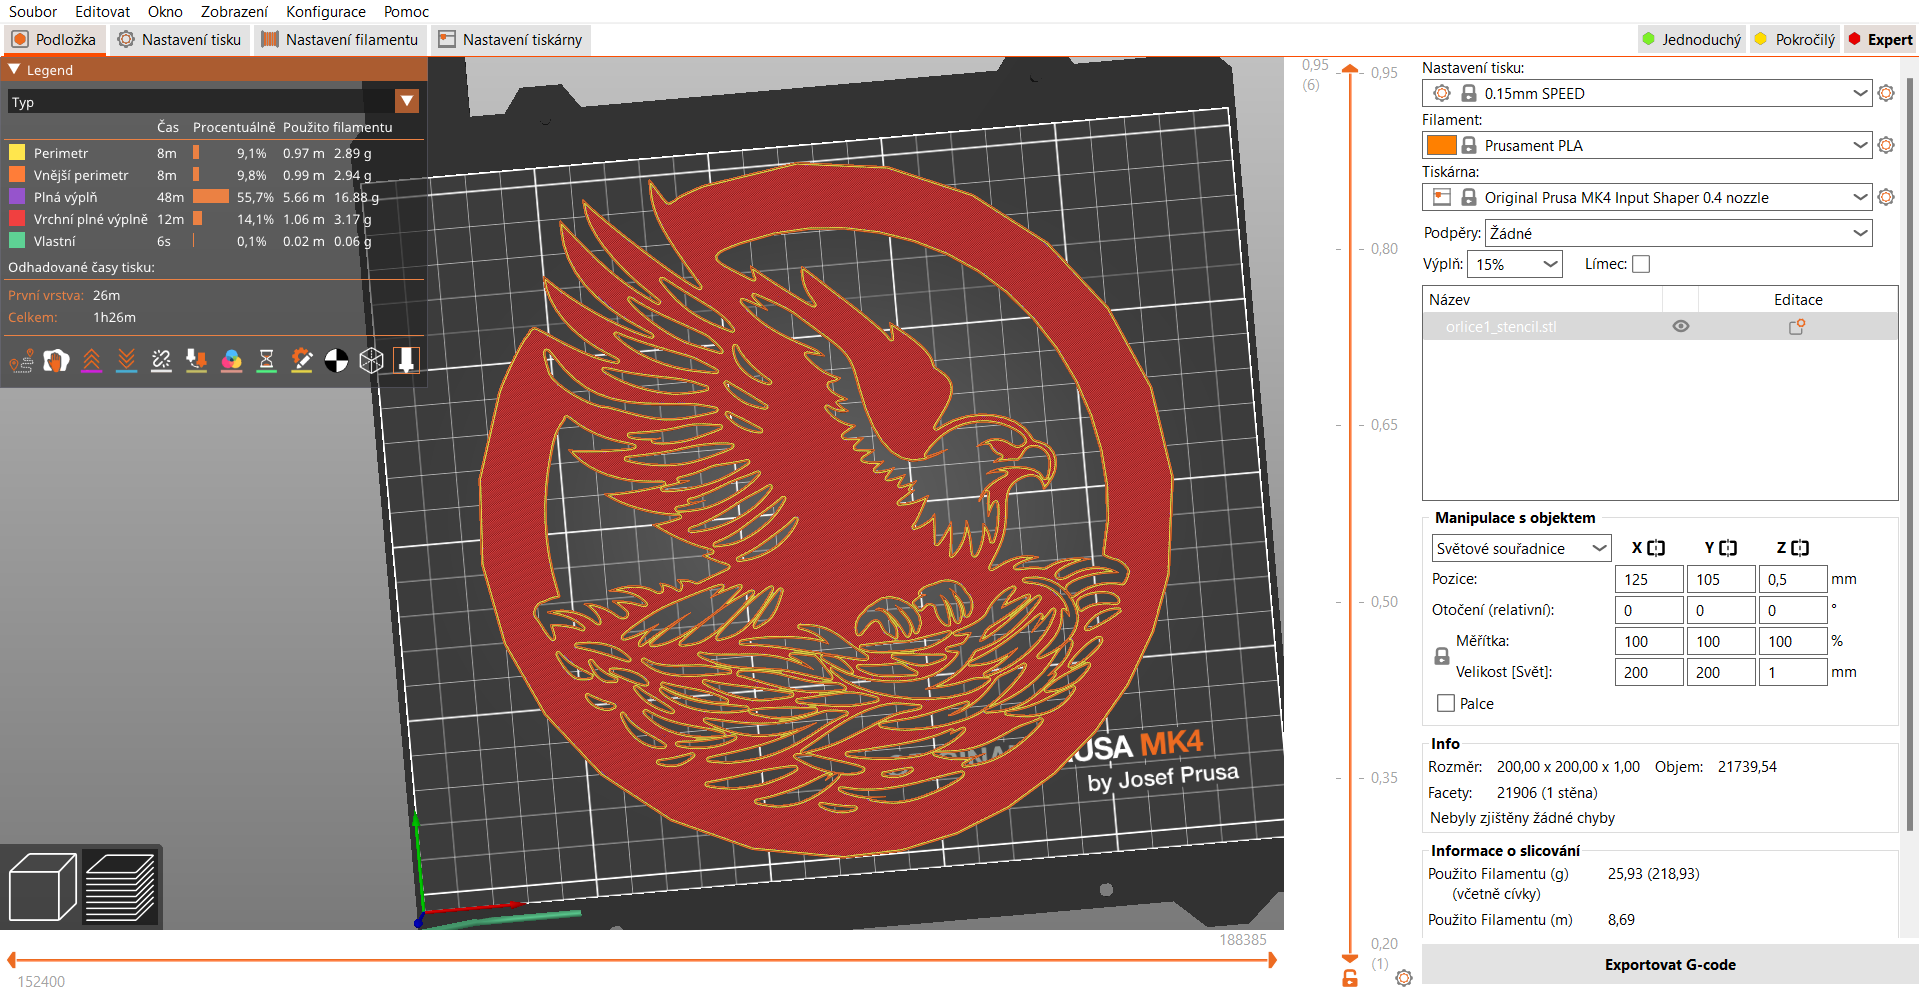Image resolution: width=1919 pixels, height=990 pixels.
Task: Open the Pomoc menu
Action: 406,12
